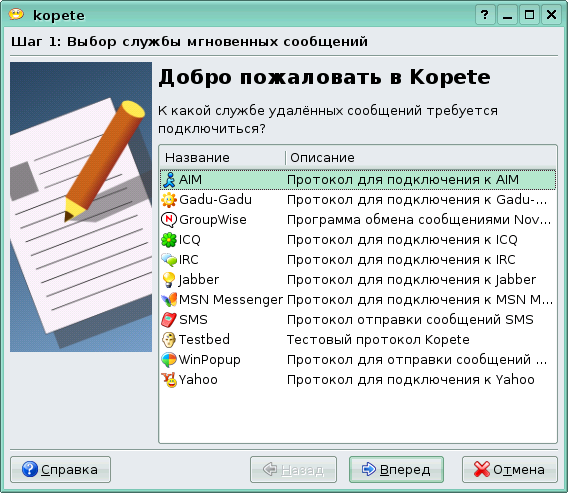The image size is (568, 493).
Task: Minimize the kopete window
Action: coord(507,15)
